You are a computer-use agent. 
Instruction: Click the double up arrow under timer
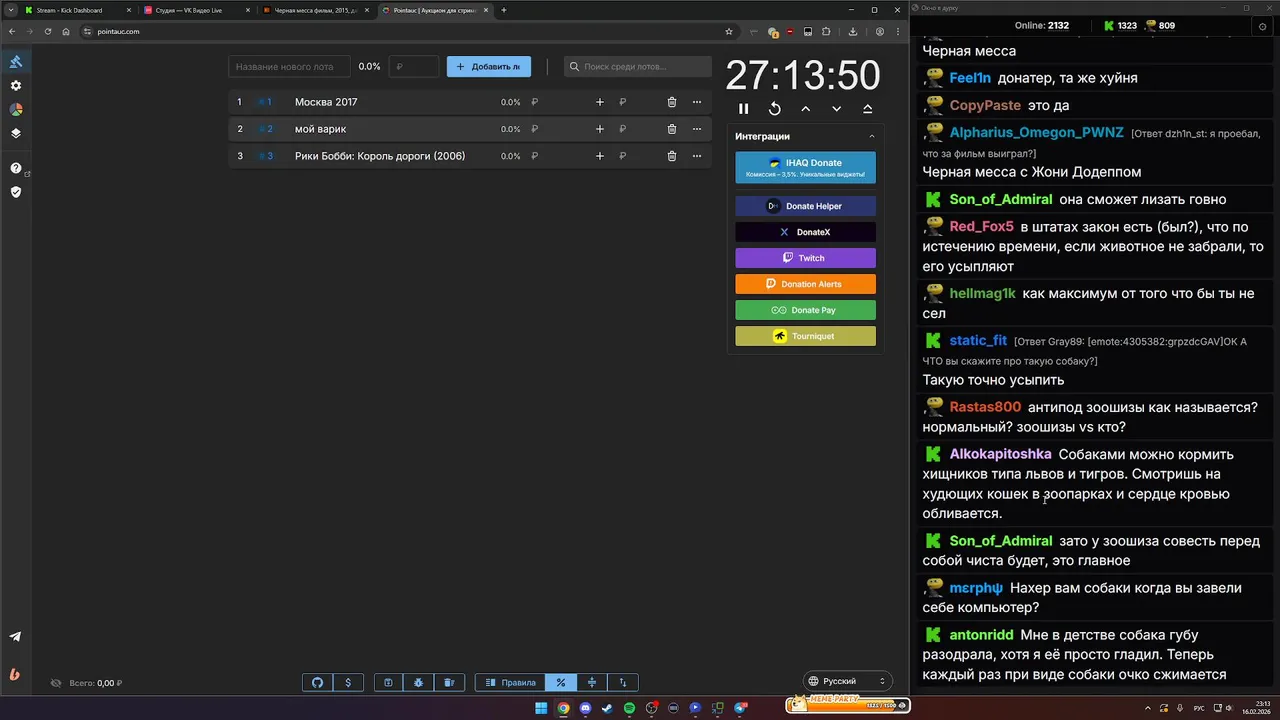(x=867, y=108)
